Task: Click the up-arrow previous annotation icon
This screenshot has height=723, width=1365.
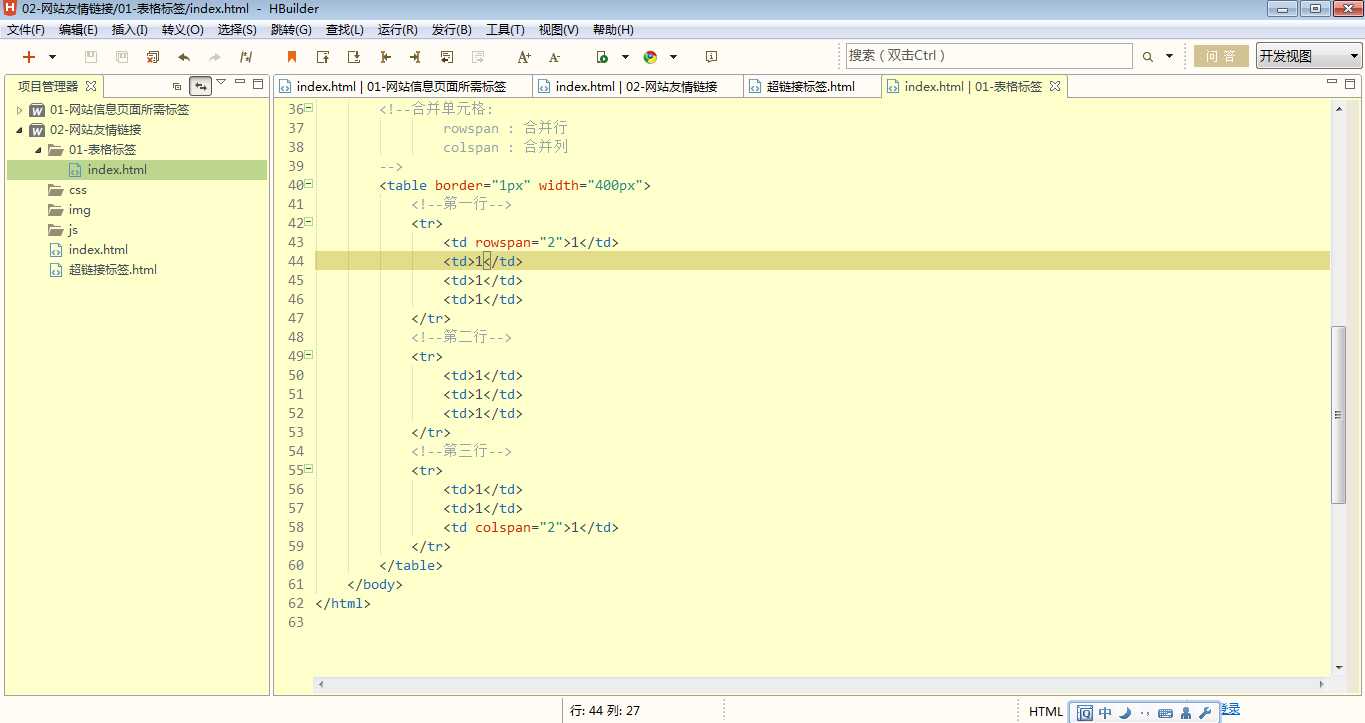Action: tap(323, 57)
